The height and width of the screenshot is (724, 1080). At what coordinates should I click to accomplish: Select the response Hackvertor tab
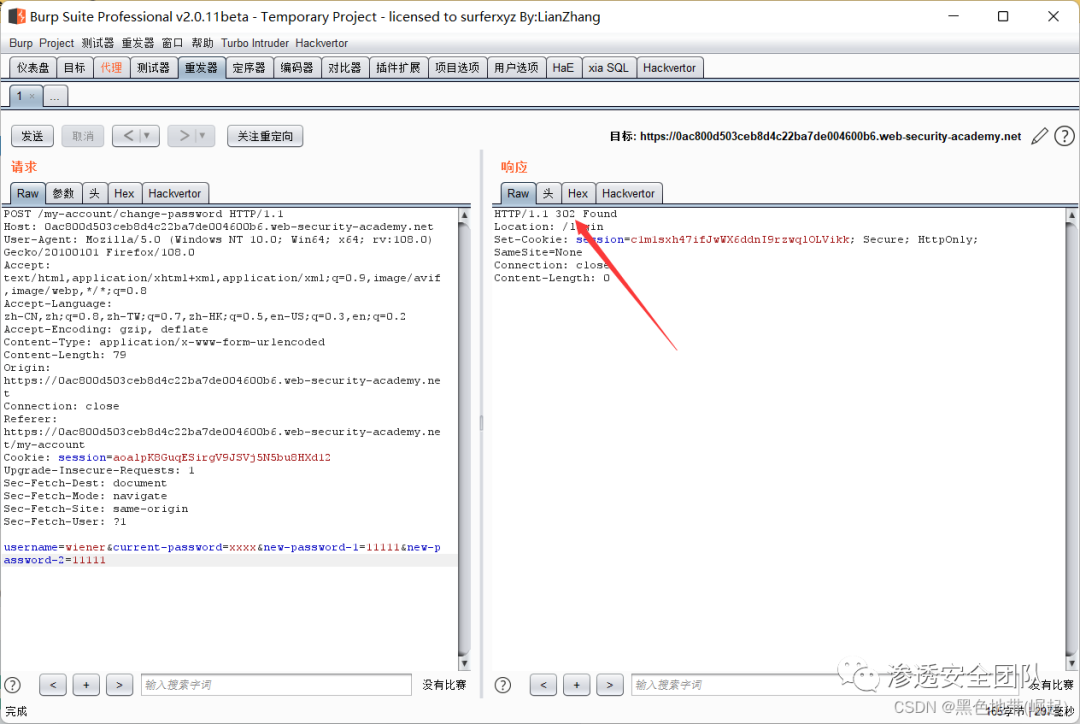click(628, 194)
